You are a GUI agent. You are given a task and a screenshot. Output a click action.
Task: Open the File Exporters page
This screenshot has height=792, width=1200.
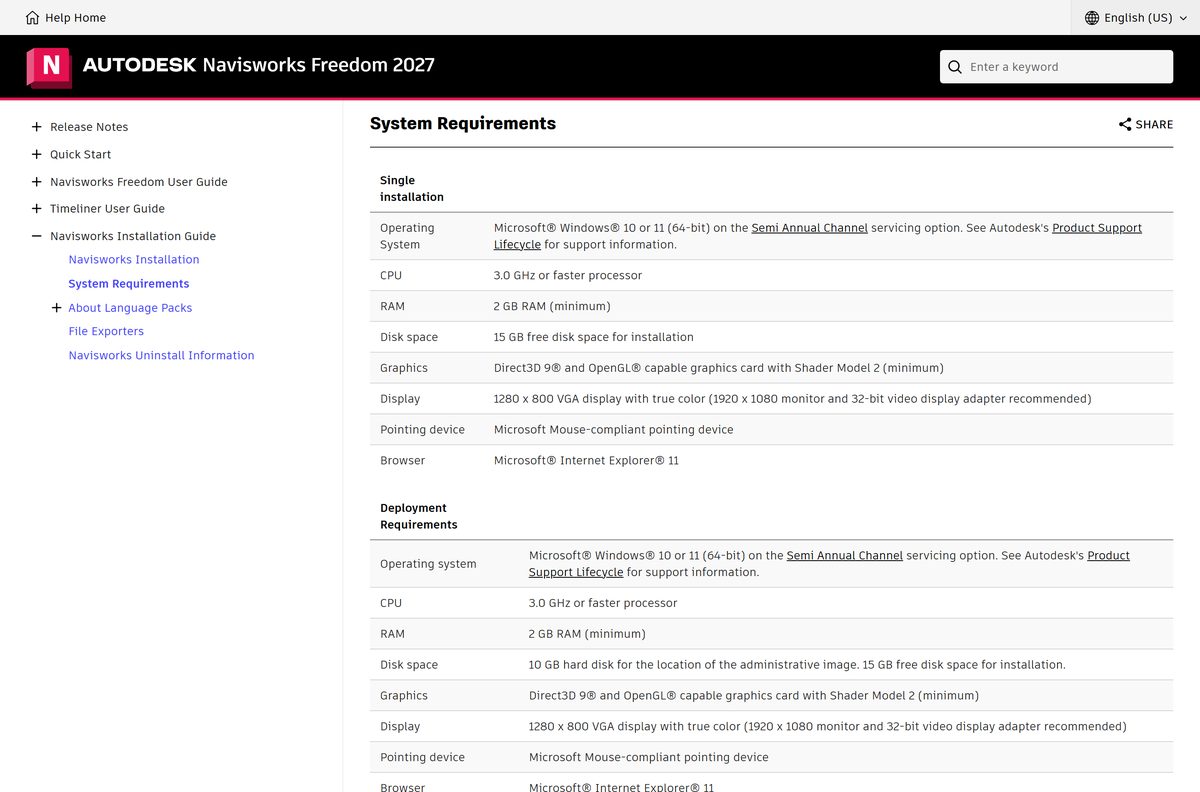[106, 331]
